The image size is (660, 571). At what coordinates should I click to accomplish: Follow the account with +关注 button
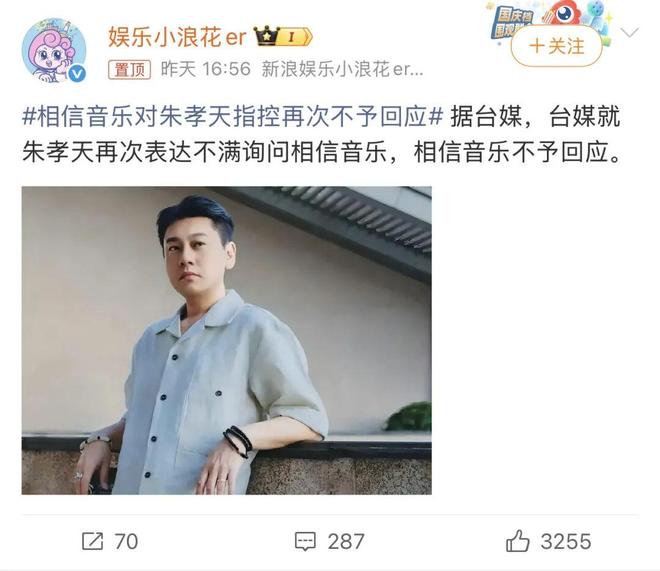pyautogui.click(x=556, y=46)
